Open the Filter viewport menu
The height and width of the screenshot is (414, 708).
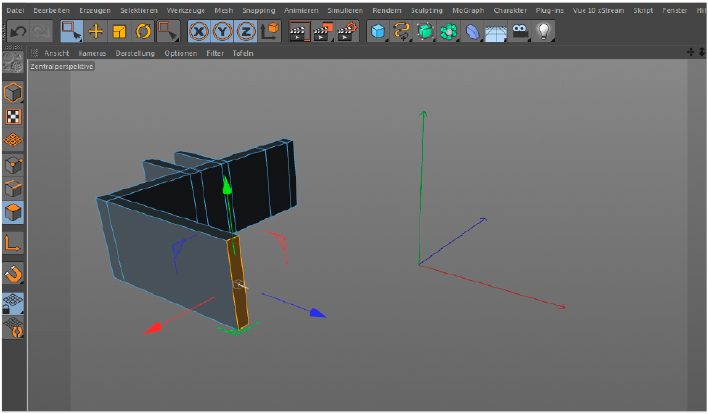pyautogui.click(x=215, y=52)
